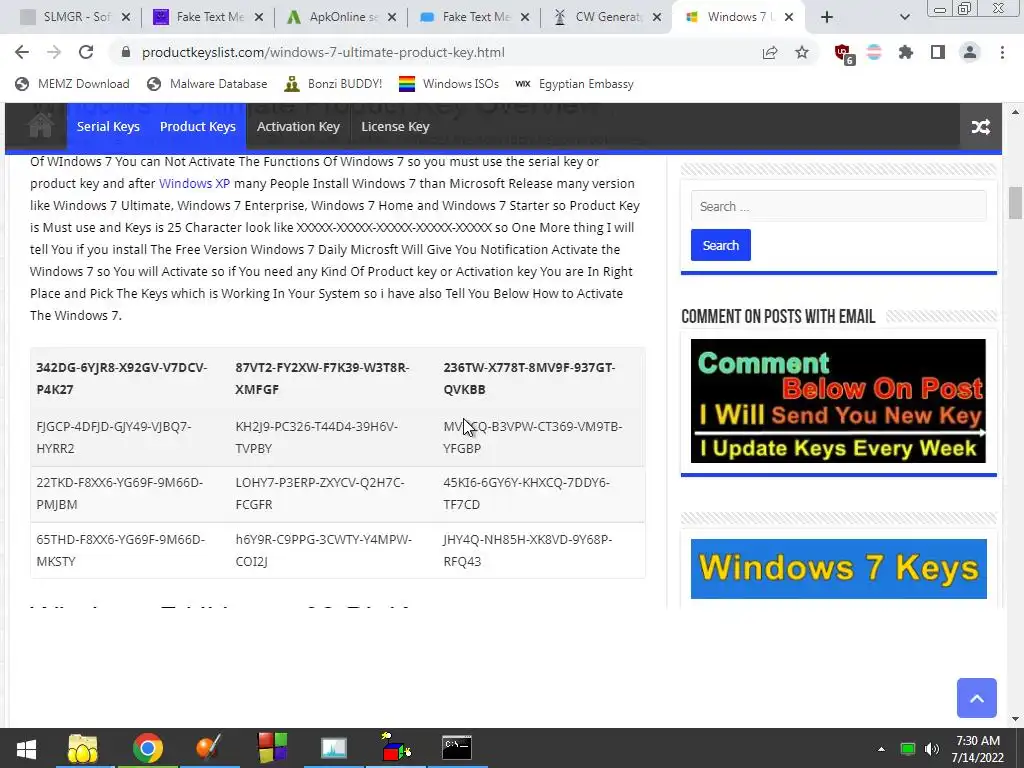This screenshot has width=1024, height=768.
Task: Focus the sidebar Search field
Action: tap(839, 206)
